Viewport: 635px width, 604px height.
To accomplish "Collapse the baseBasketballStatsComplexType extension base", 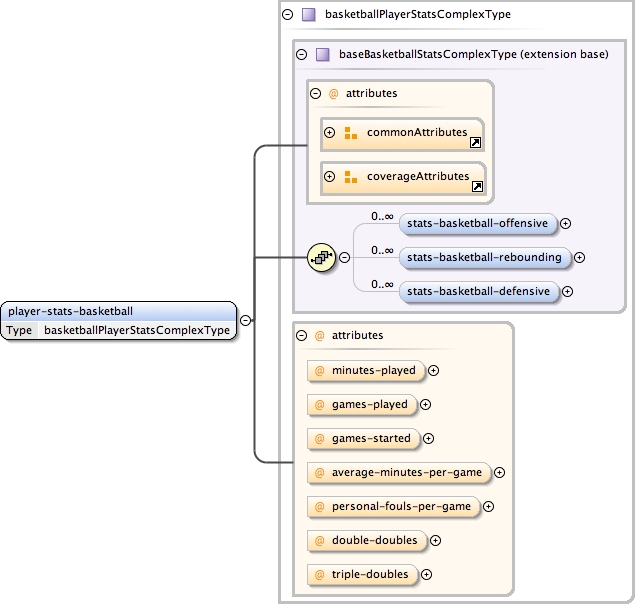I will click(301, 54).
